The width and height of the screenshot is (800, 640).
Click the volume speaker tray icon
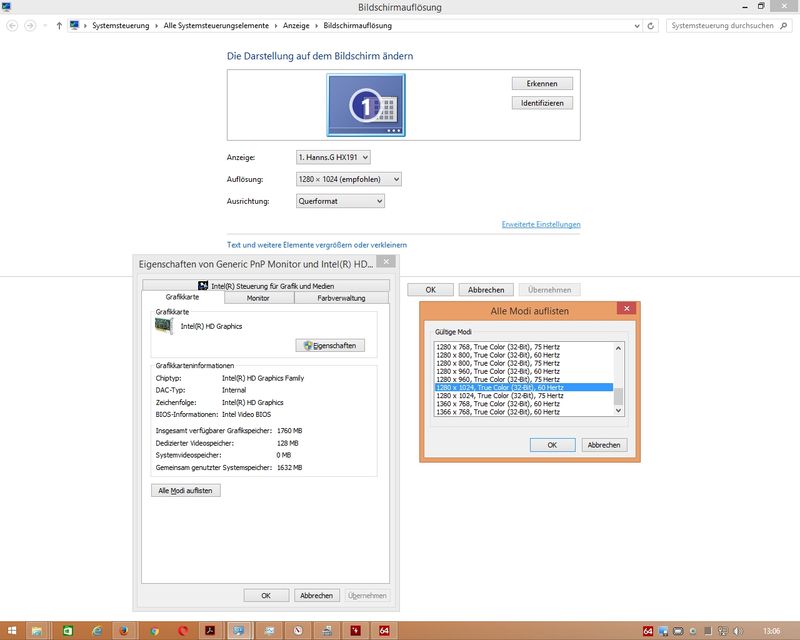coord(739,631)
